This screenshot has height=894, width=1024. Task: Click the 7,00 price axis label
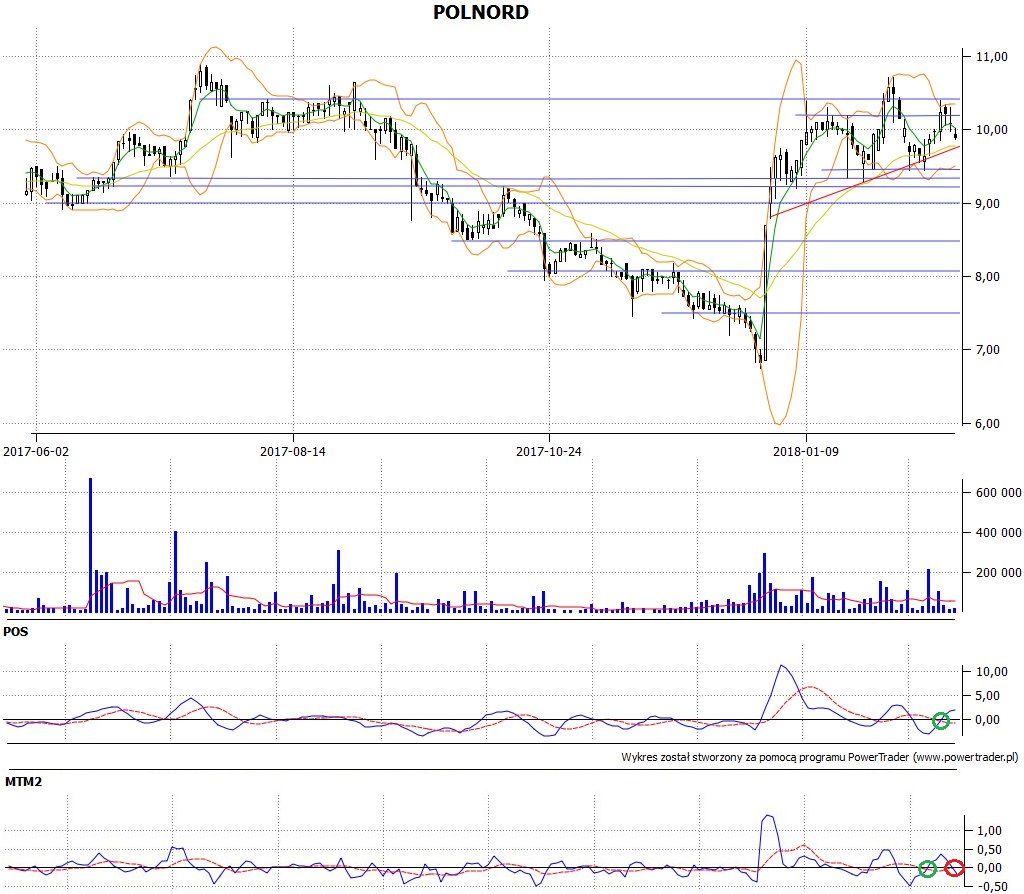click(x=987, y=350)
